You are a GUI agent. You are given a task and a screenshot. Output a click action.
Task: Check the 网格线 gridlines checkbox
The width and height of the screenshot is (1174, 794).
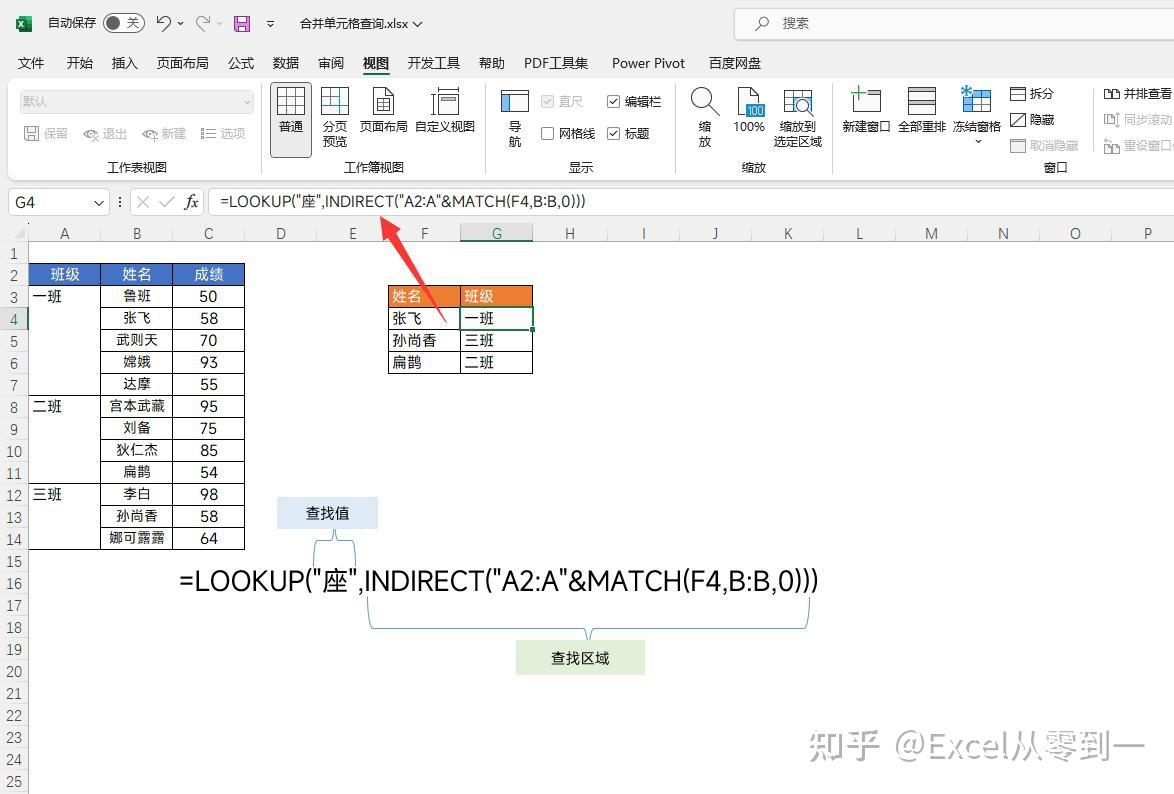tap(547, 133)
